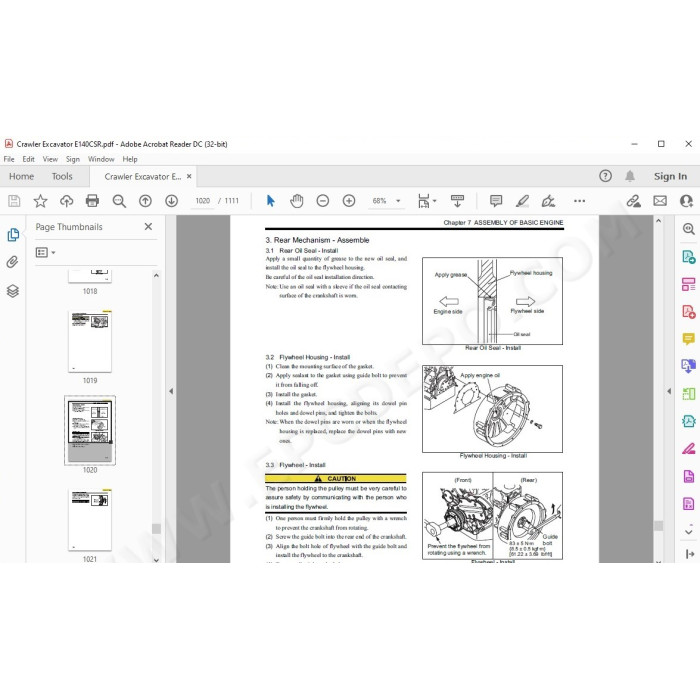The height and width of the screenshot is (700, 700).
Task: Send file by email envelope icon
Action: tap(660, 201)
